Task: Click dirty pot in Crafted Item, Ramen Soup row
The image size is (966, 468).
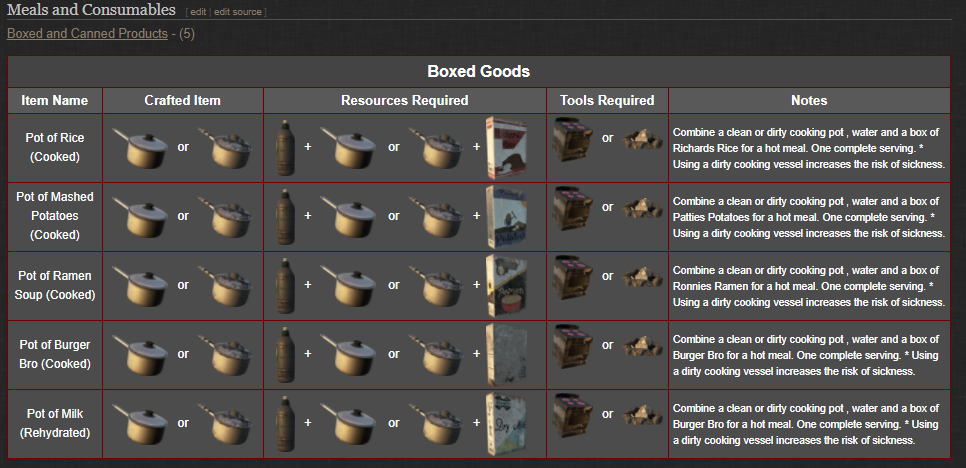Action: [225, 286]
